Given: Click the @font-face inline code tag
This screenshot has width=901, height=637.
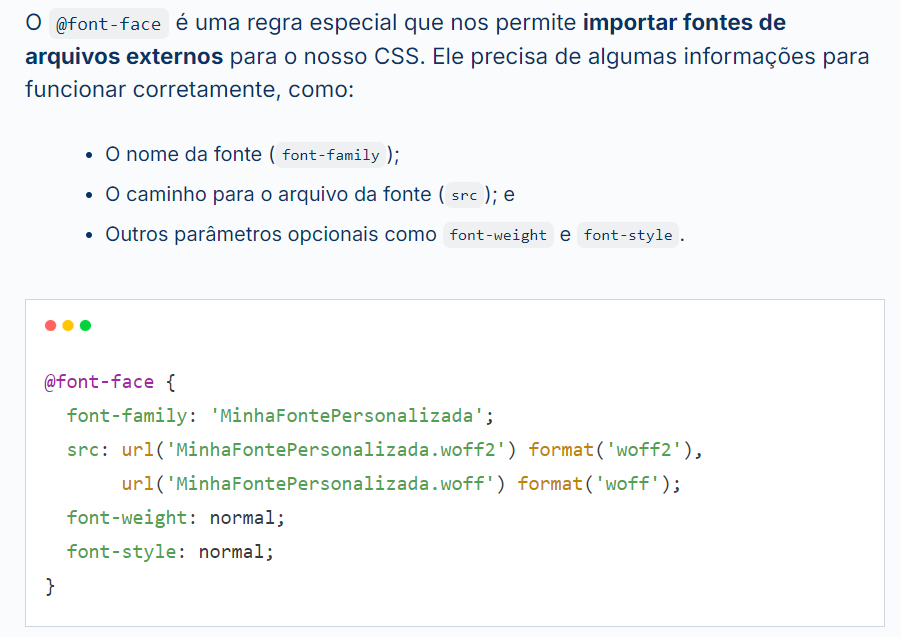Looking at the screenshot, I should click(x=109, y=24).
